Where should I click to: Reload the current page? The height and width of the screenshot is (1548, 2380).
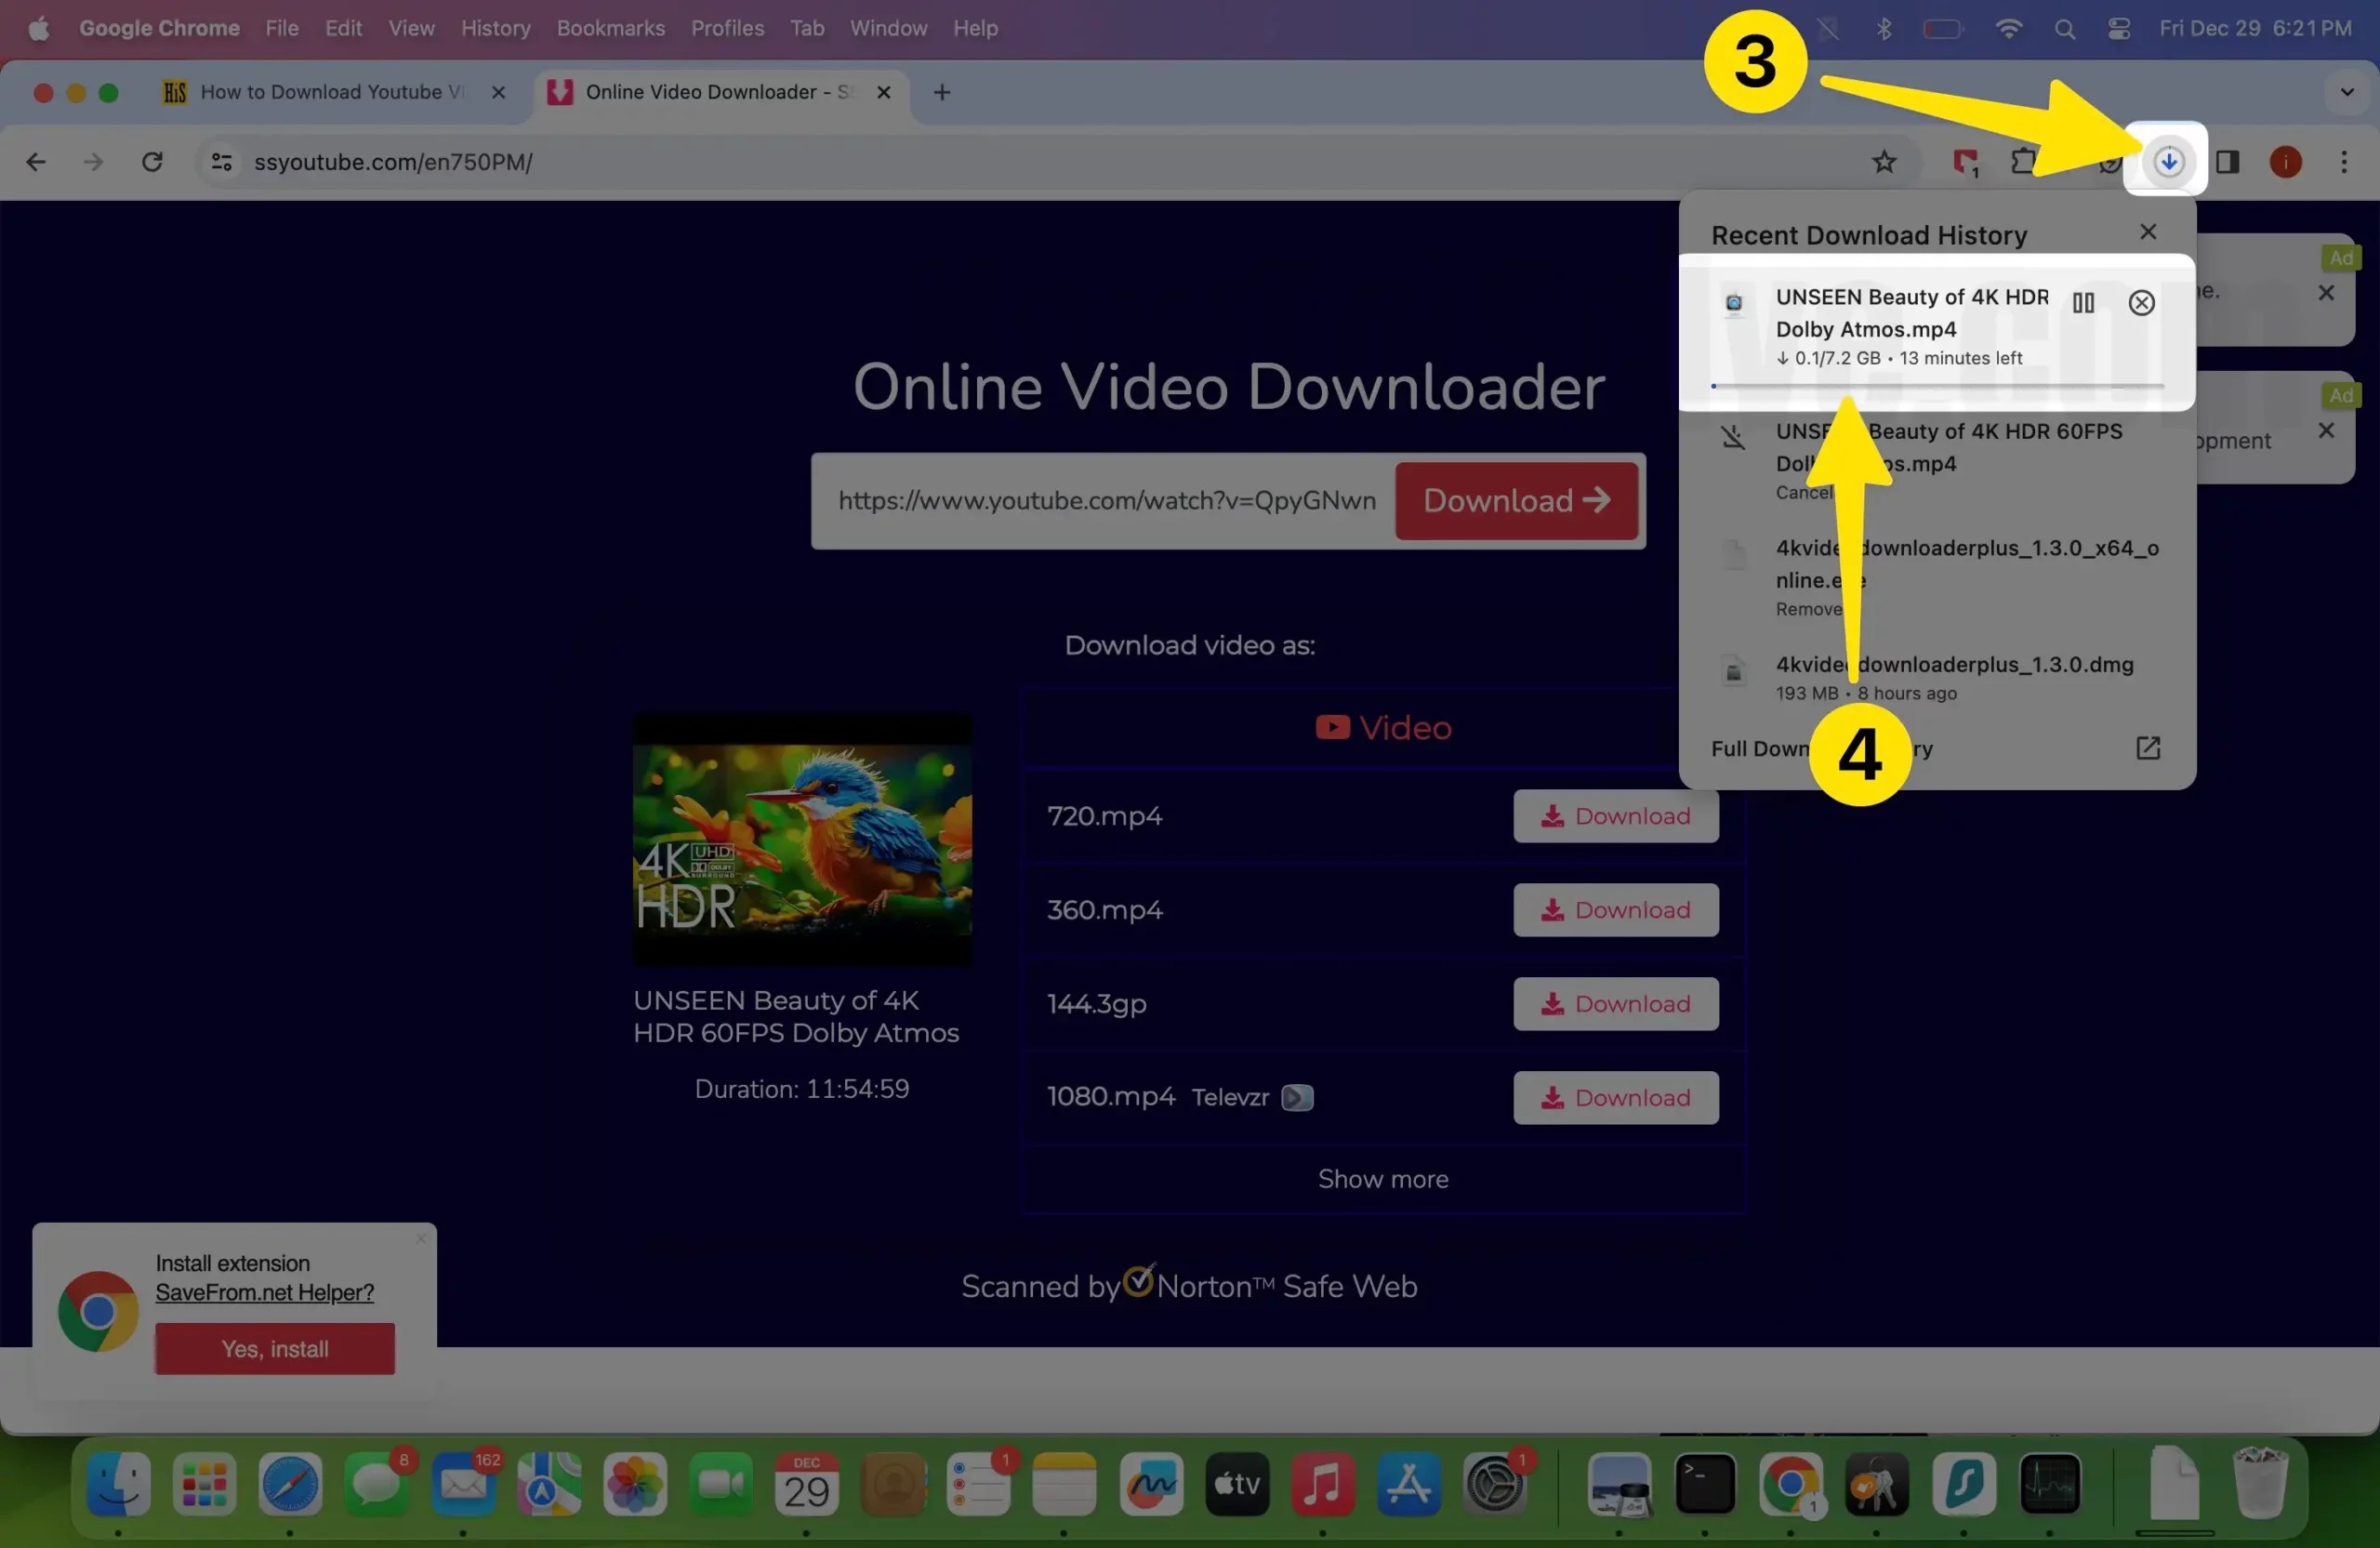pyautogui.click(x=152, y=161)
